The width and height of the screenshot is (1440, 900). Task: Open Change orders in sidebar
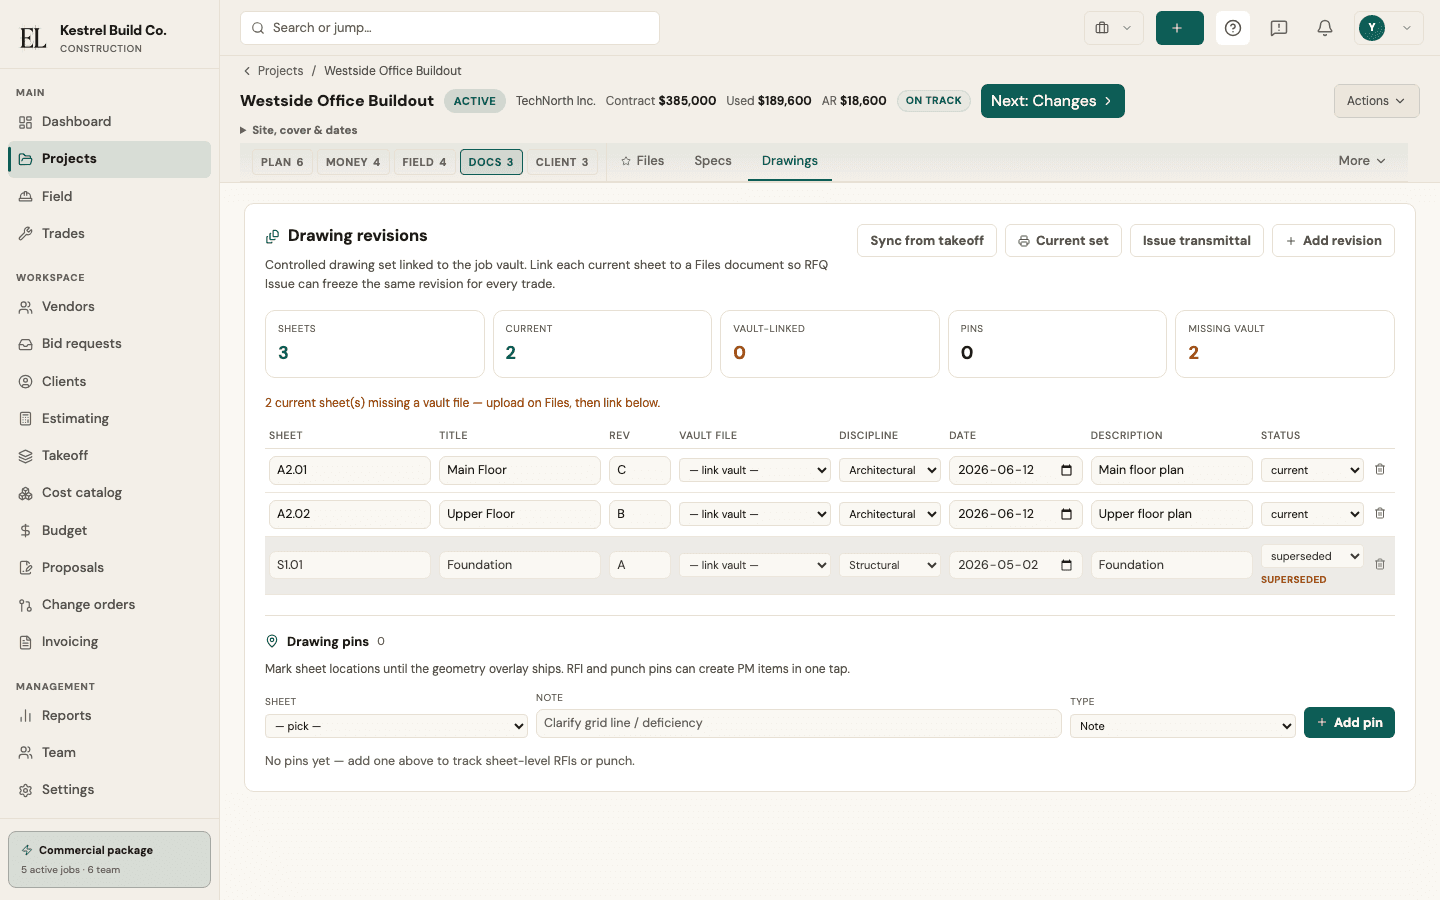(109, 604)
